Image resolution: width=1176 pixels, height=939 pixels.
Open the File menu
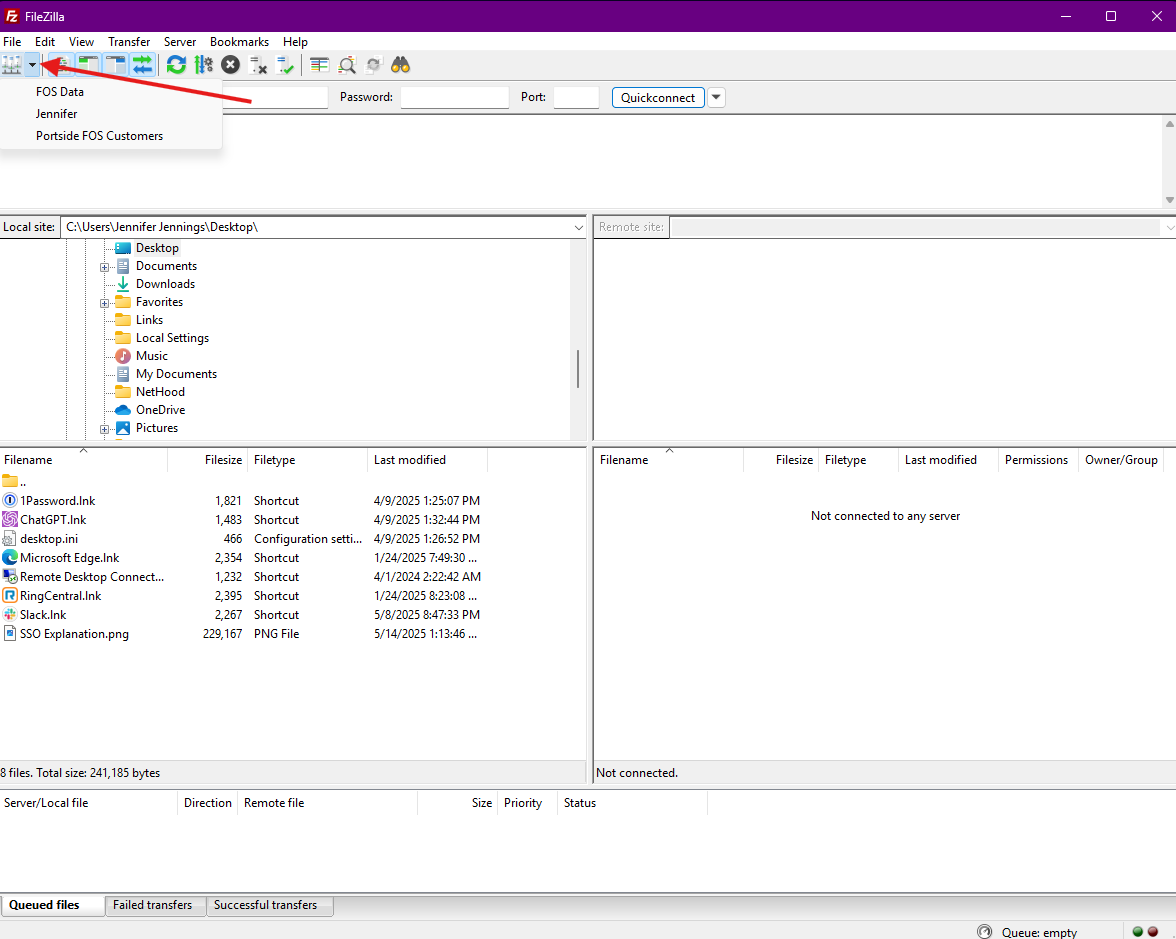tap(12, 42)
